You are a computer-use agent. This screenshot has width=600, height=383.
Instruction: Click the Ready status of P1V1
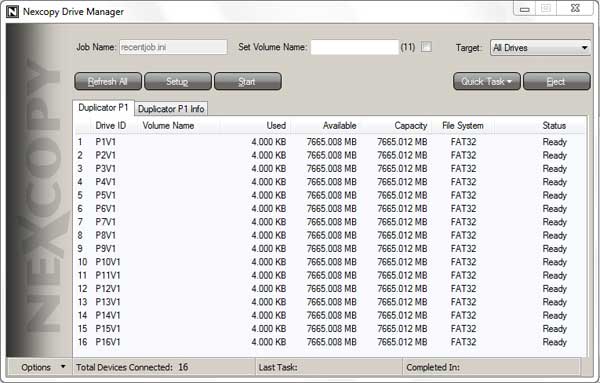(x=554, y=142)
